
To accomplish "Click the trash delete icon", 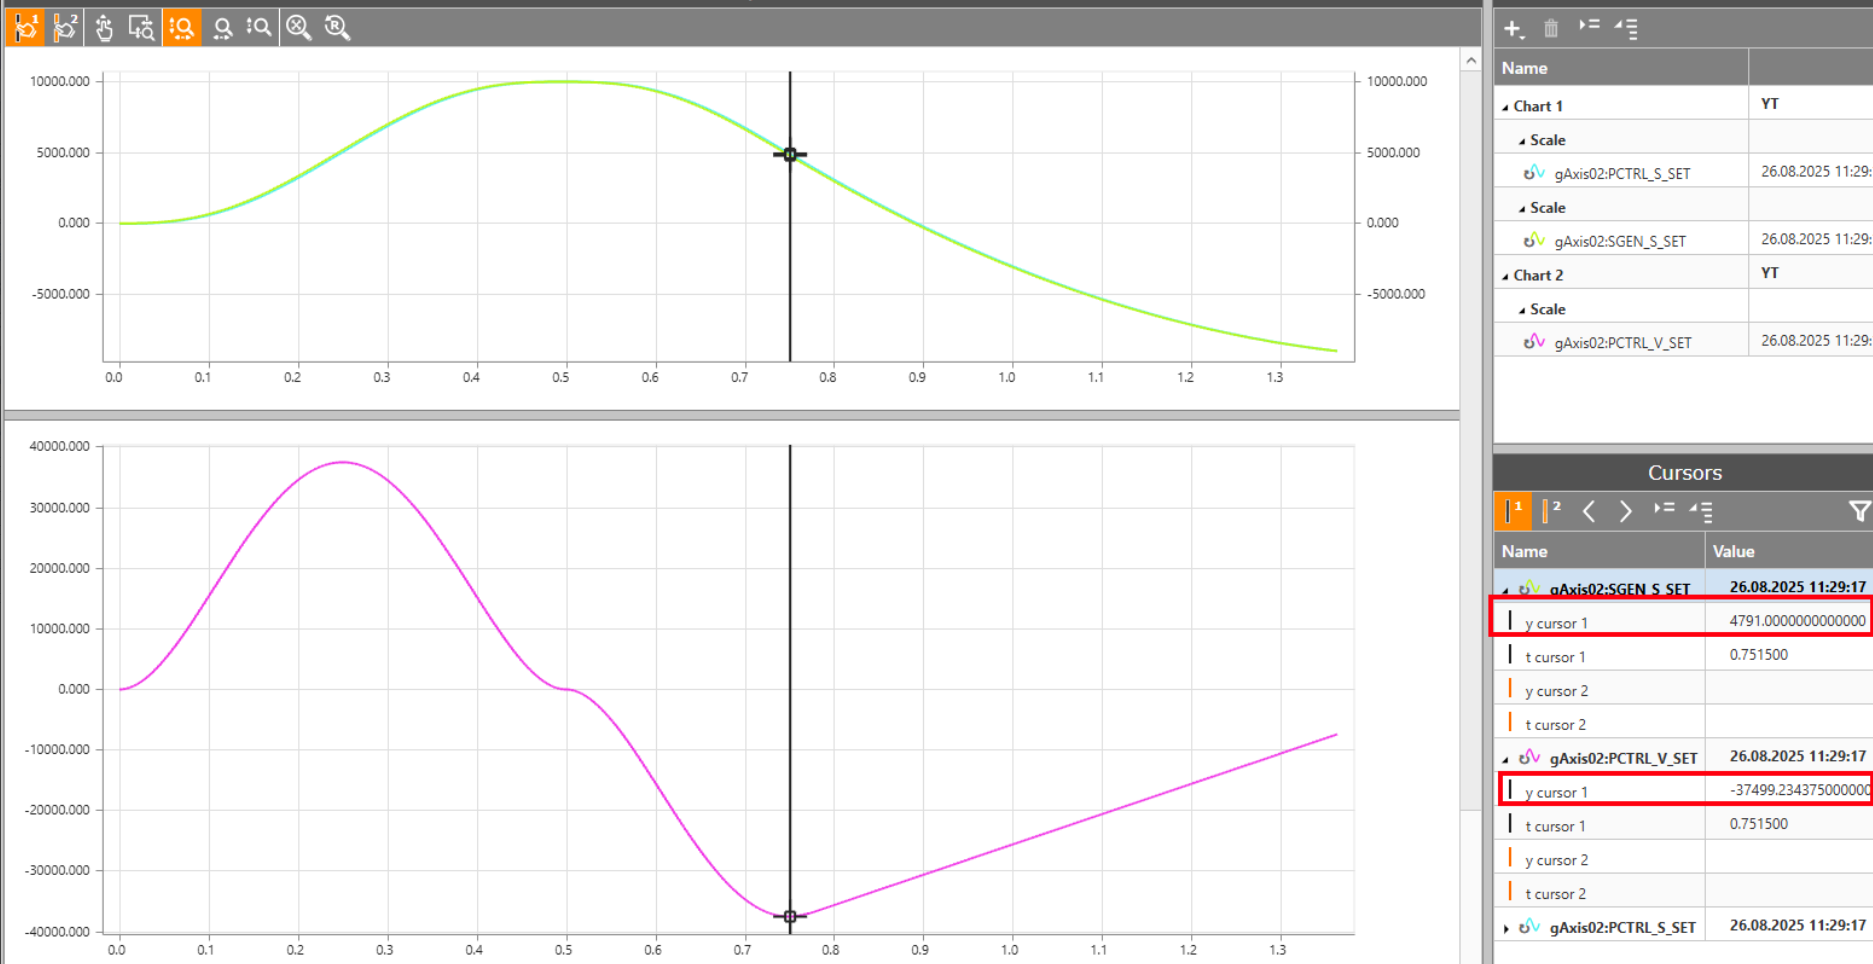I will click(1551, 29).
